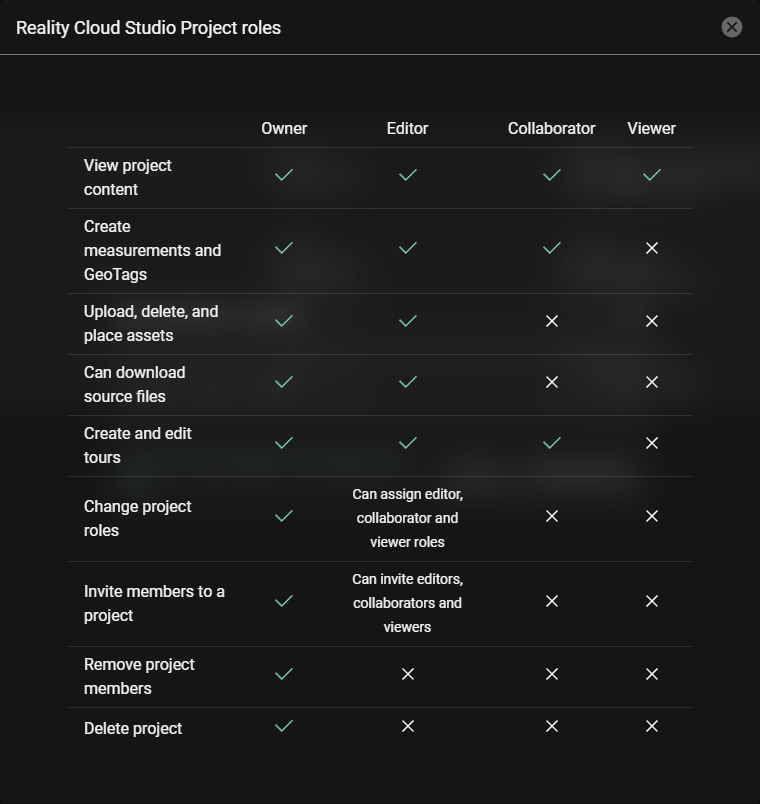Click the Viewer checkmark for View project content
Viewport: 760px width, 804px height.
click(651, 175)
